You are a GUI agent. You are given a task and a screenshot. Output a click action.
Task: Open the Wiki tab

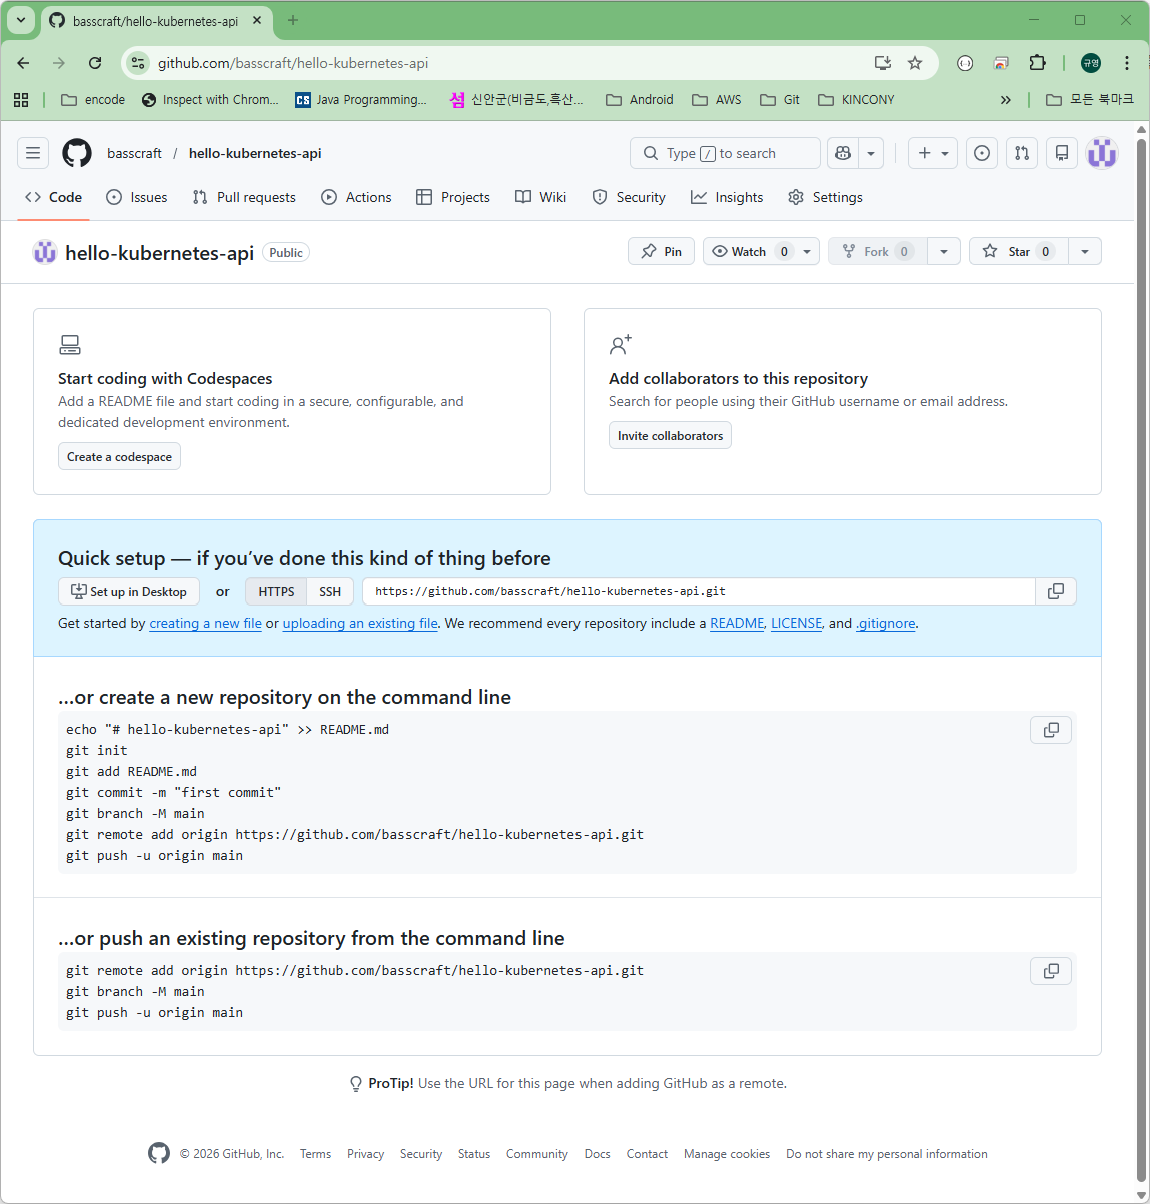click(541, 197)
